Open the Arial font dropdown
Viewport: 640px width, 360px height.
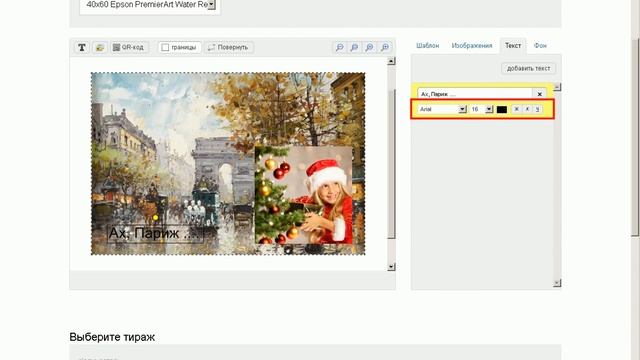pyautogui.click(x=442, y=109)
